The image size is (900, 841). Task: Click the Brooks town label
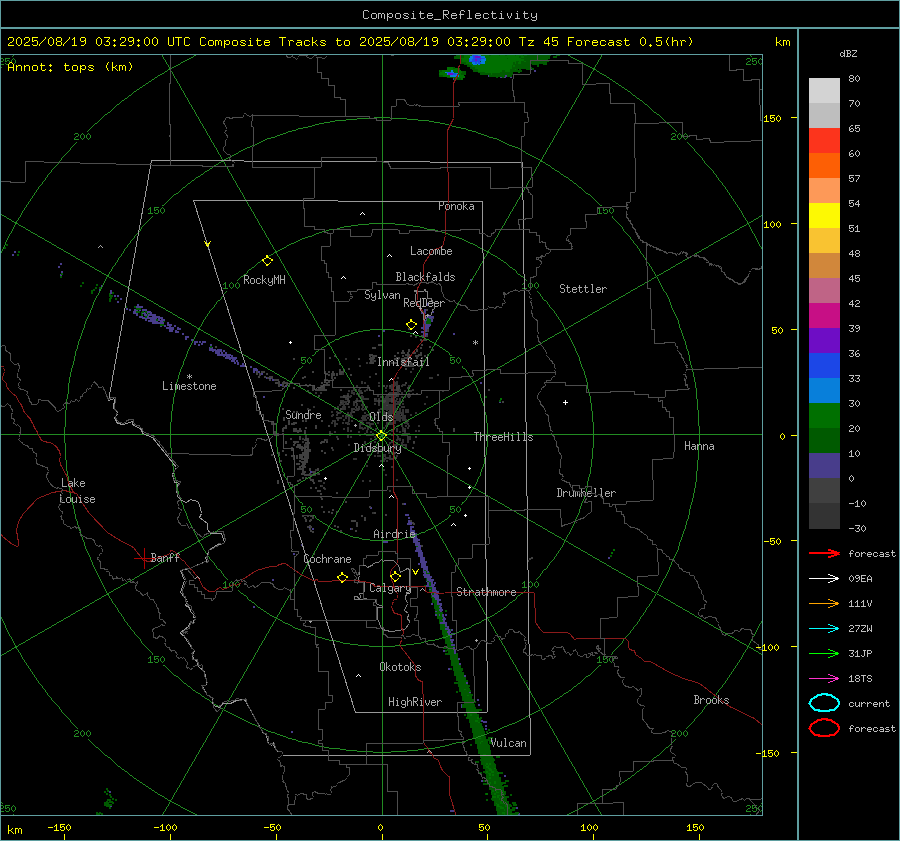[711, 700]
